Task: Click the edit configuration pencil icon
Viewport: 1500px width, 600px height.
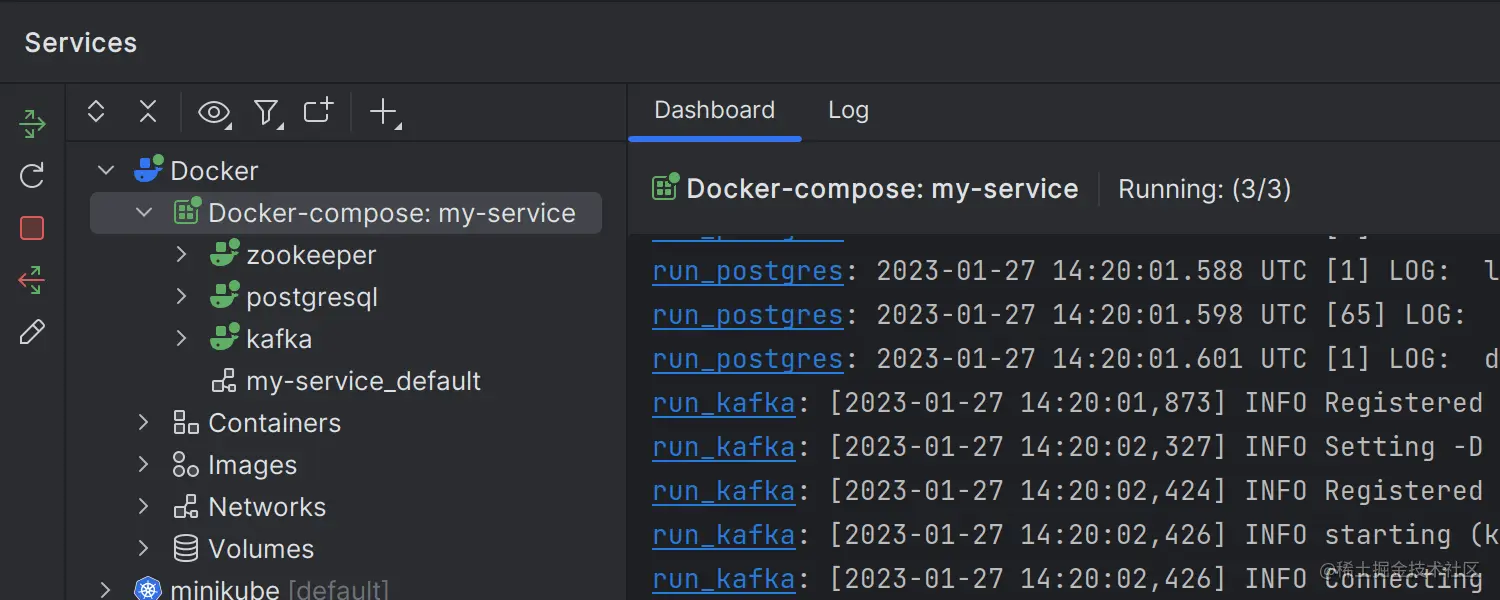Action: 31,331
